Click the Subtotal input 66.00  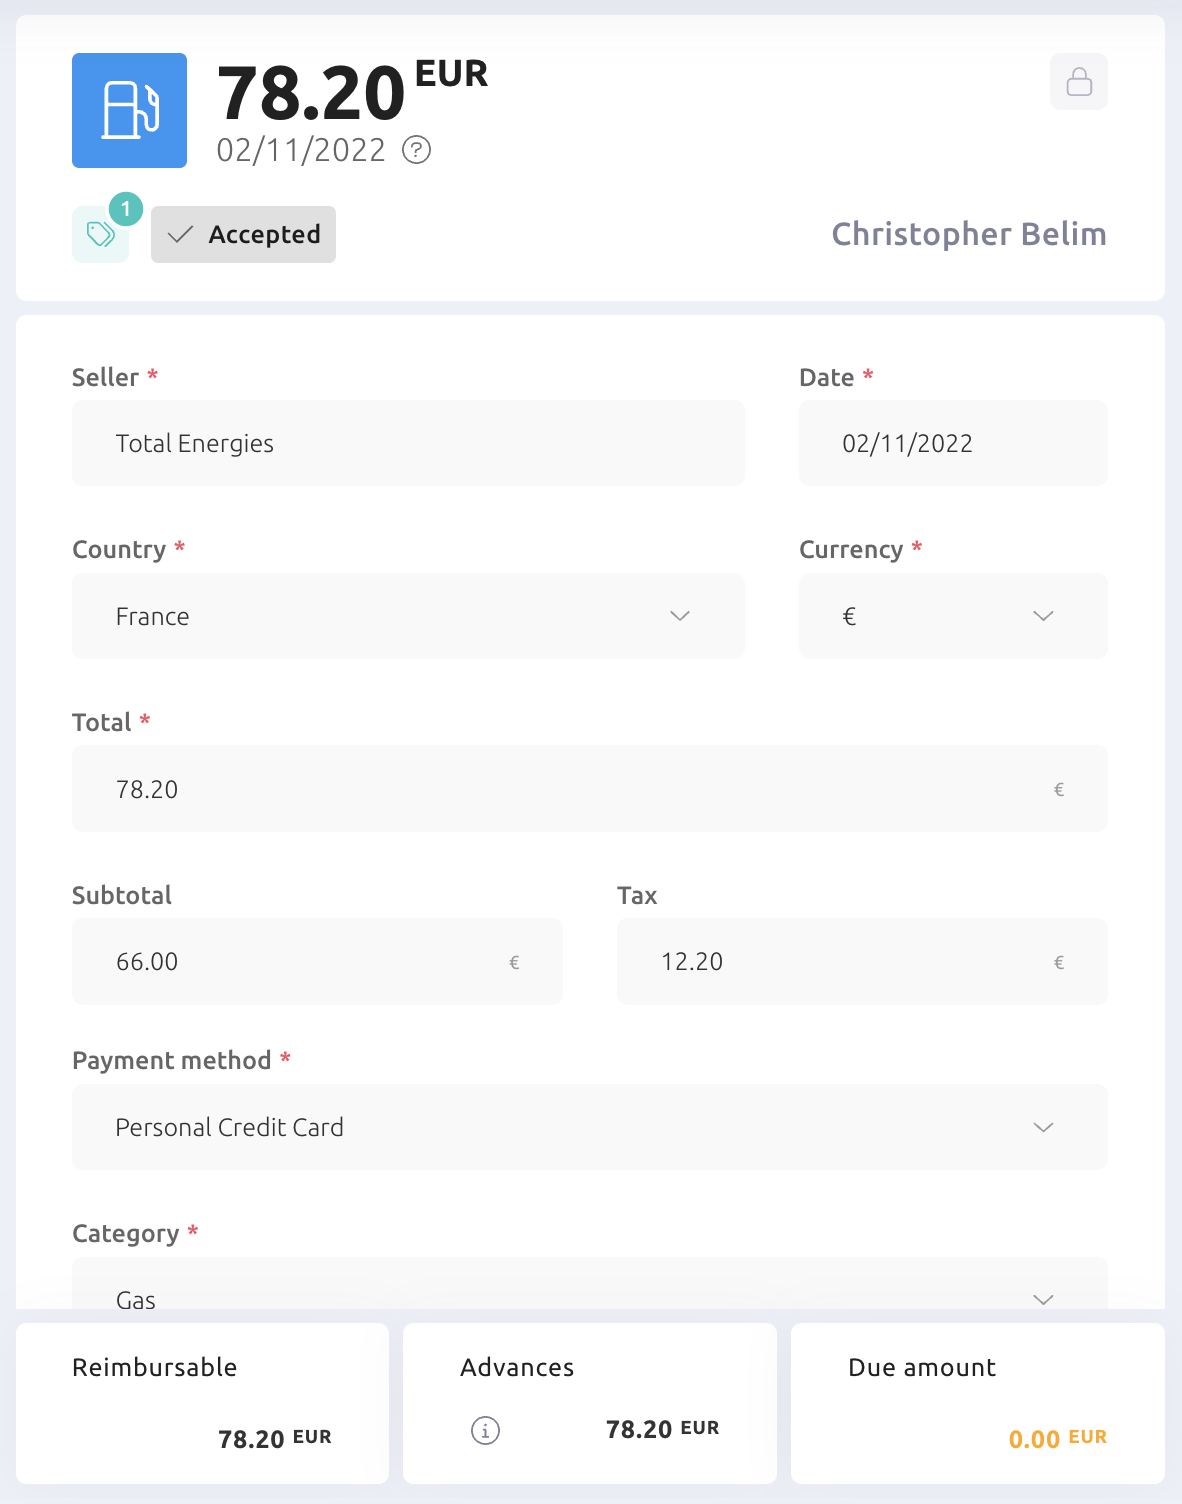(317, 962)
